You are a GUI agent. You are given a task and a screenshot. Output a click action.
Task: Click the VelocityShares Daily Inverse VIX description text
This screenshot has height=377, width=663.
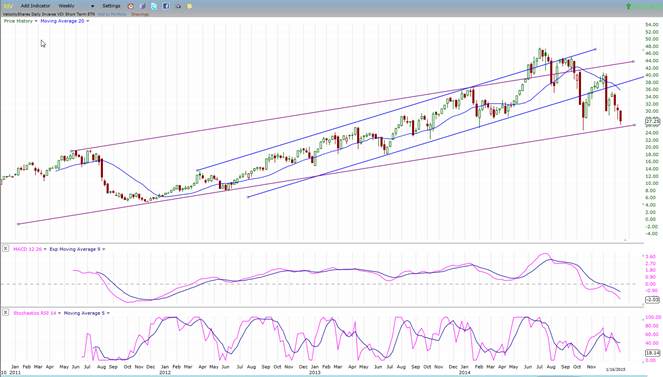(x=49, y=14)
